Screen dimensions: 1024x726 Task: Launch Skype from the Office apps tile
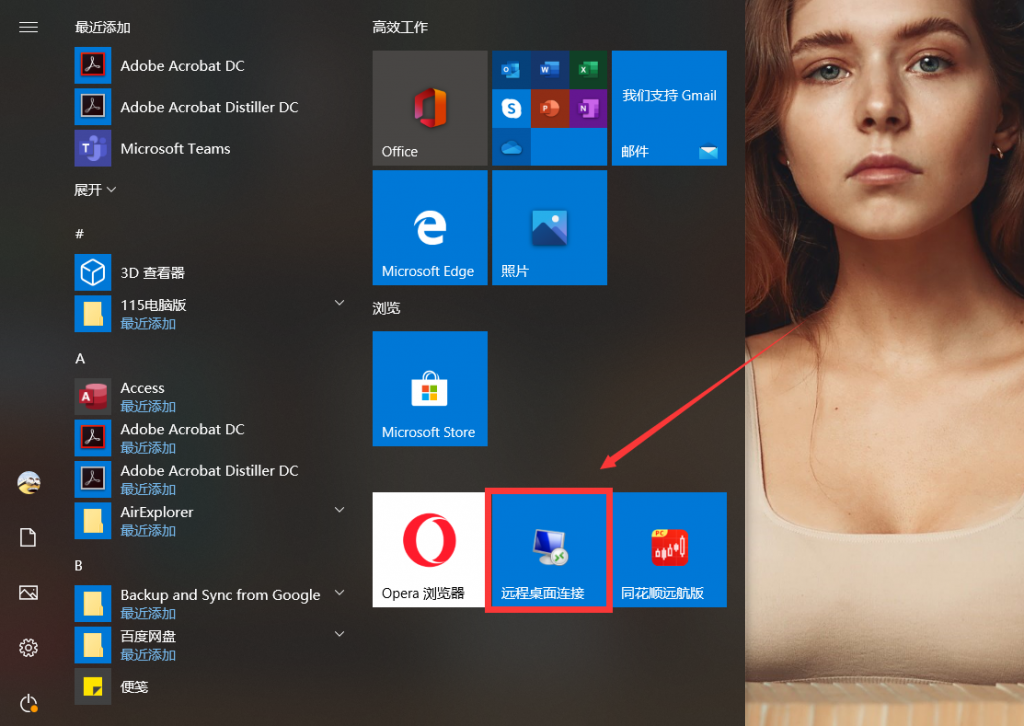click(511, 108)
